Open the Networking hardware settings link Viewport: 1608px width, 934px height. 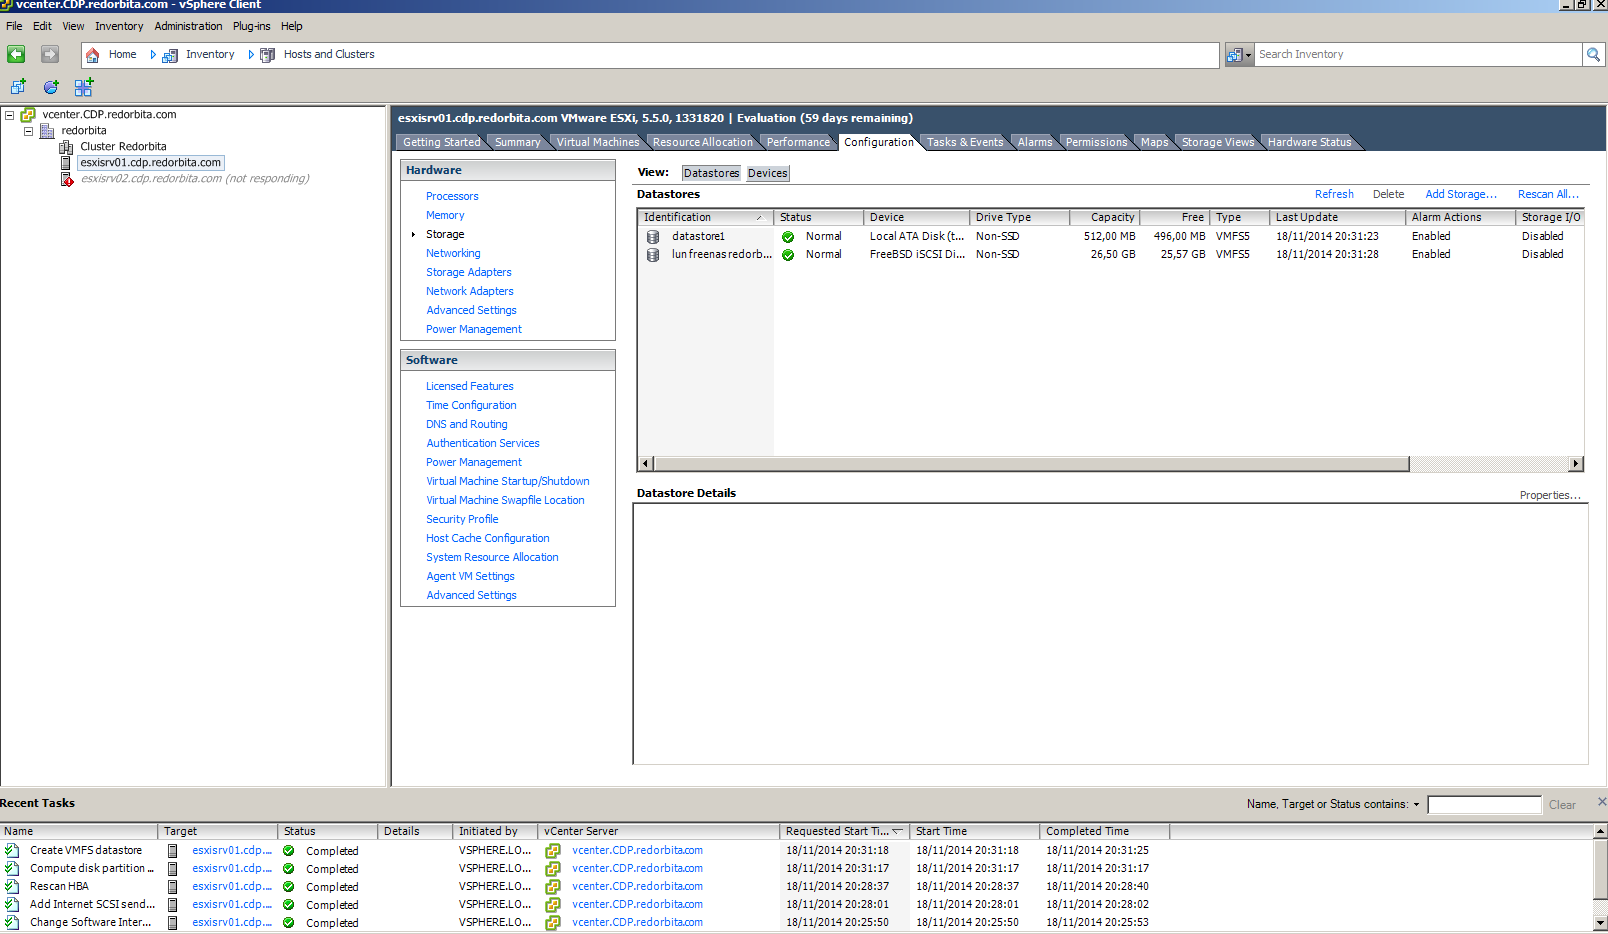[453, 253]
